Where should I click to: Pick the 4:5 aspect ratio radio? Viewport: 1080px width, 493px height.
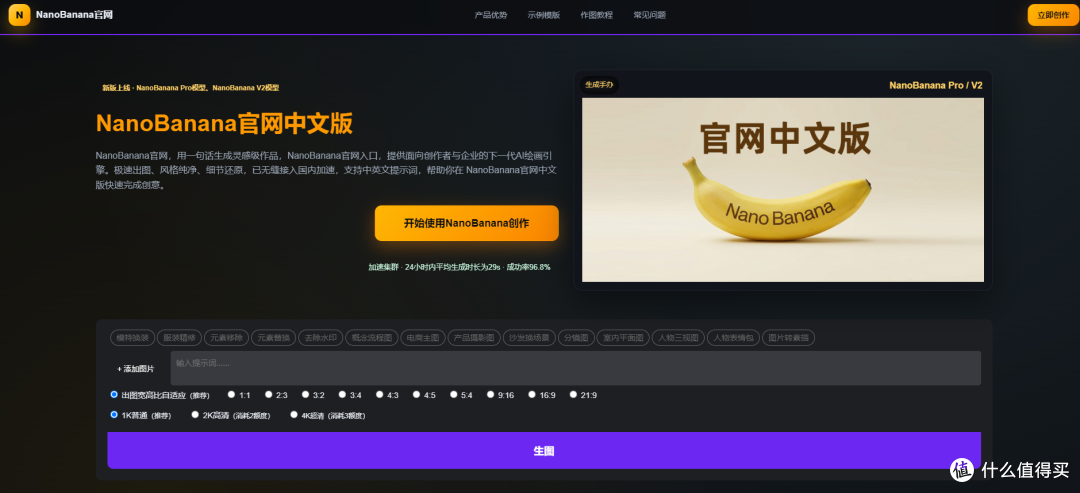point(417,395)
